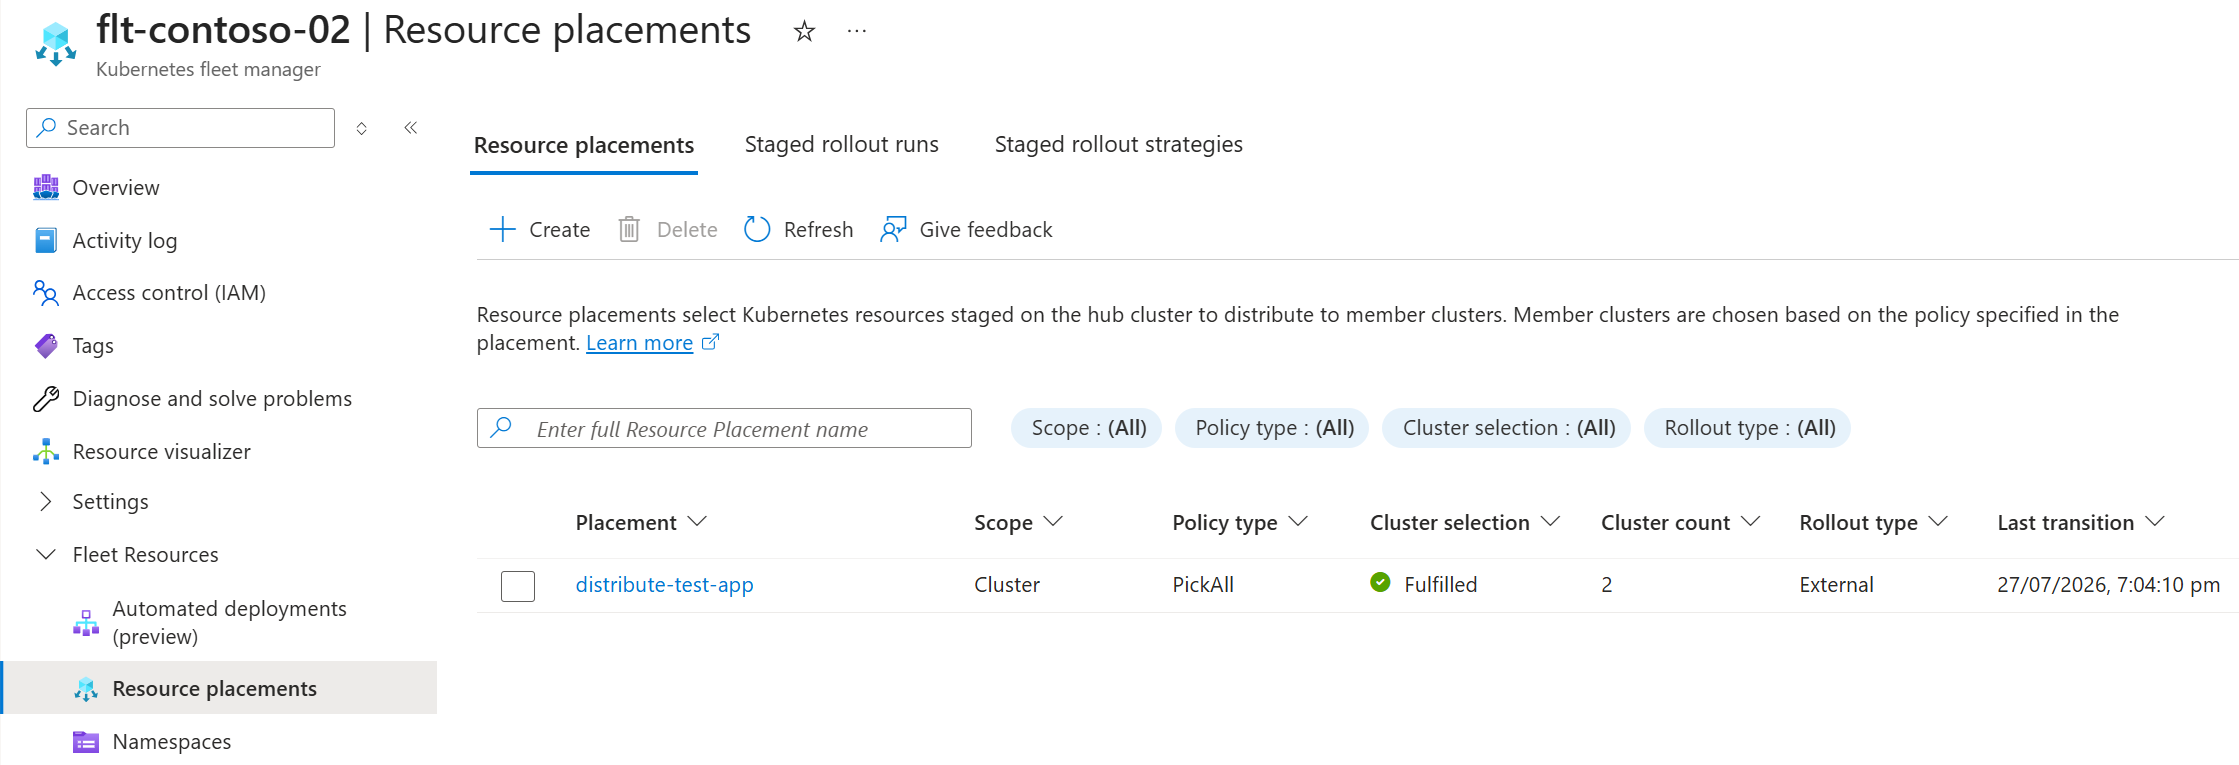
Task: Click the external link icon after Learn more
Action: pos(710,342)
